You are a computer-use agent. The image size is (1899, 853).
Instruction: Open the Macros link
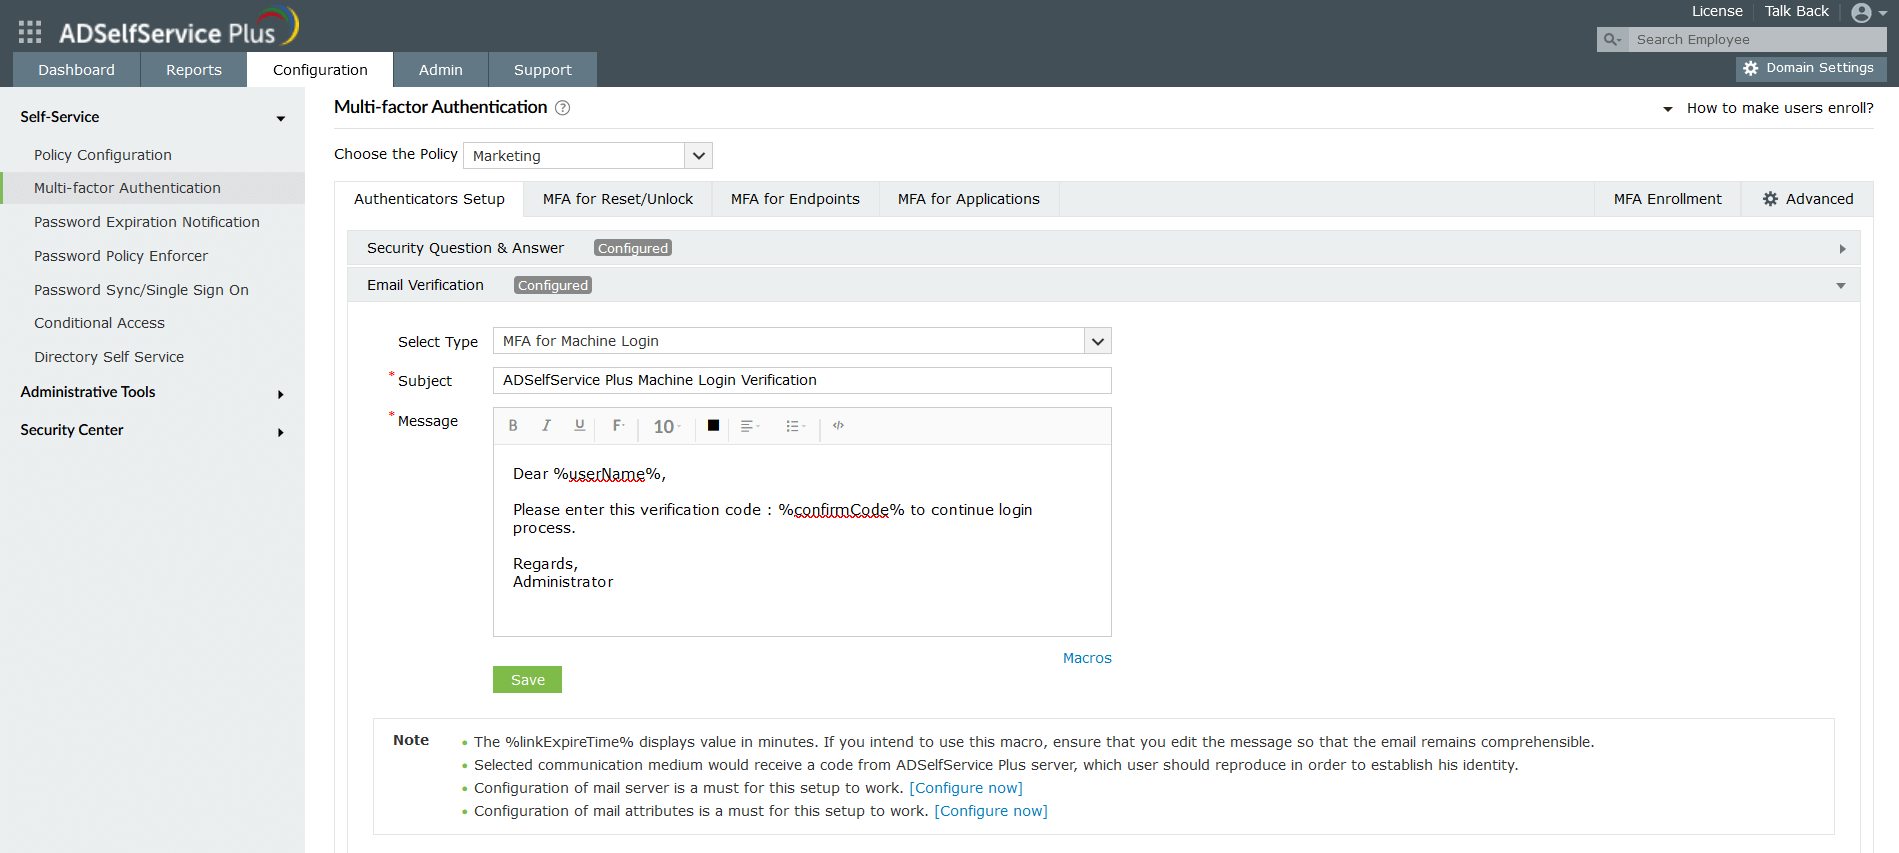point(1087,658)
